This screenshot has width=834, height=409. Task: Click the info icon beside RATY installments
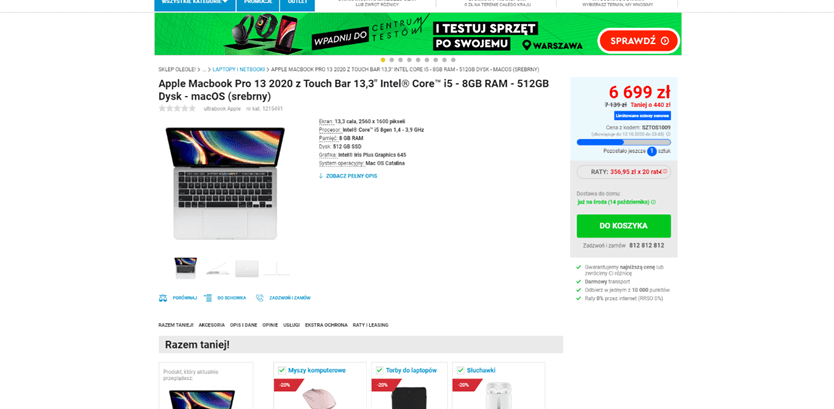point(664,171)
